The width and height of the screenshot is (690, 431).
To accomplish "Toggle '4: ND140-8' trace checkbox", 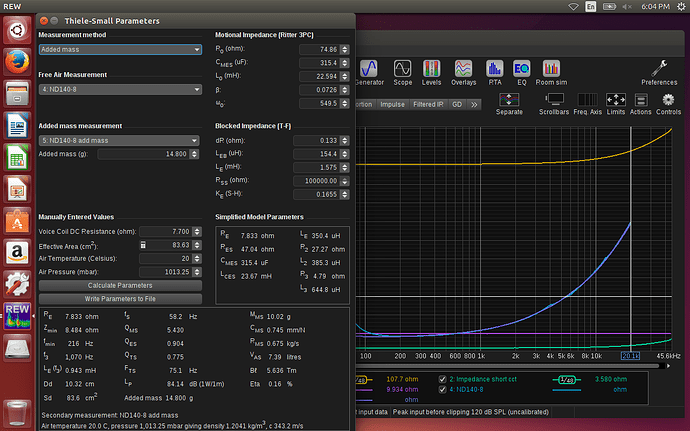I will [x=442, y=390].
